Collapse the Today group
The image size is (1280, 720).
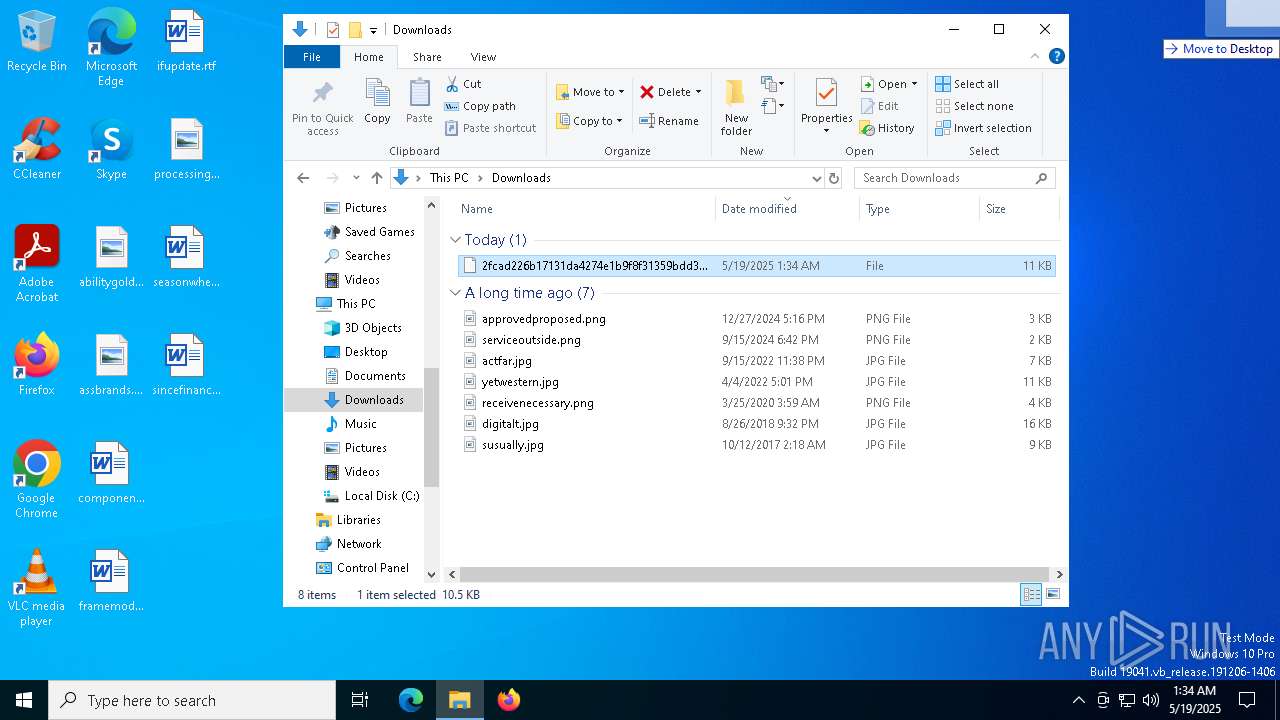click(x=456, y=240)
